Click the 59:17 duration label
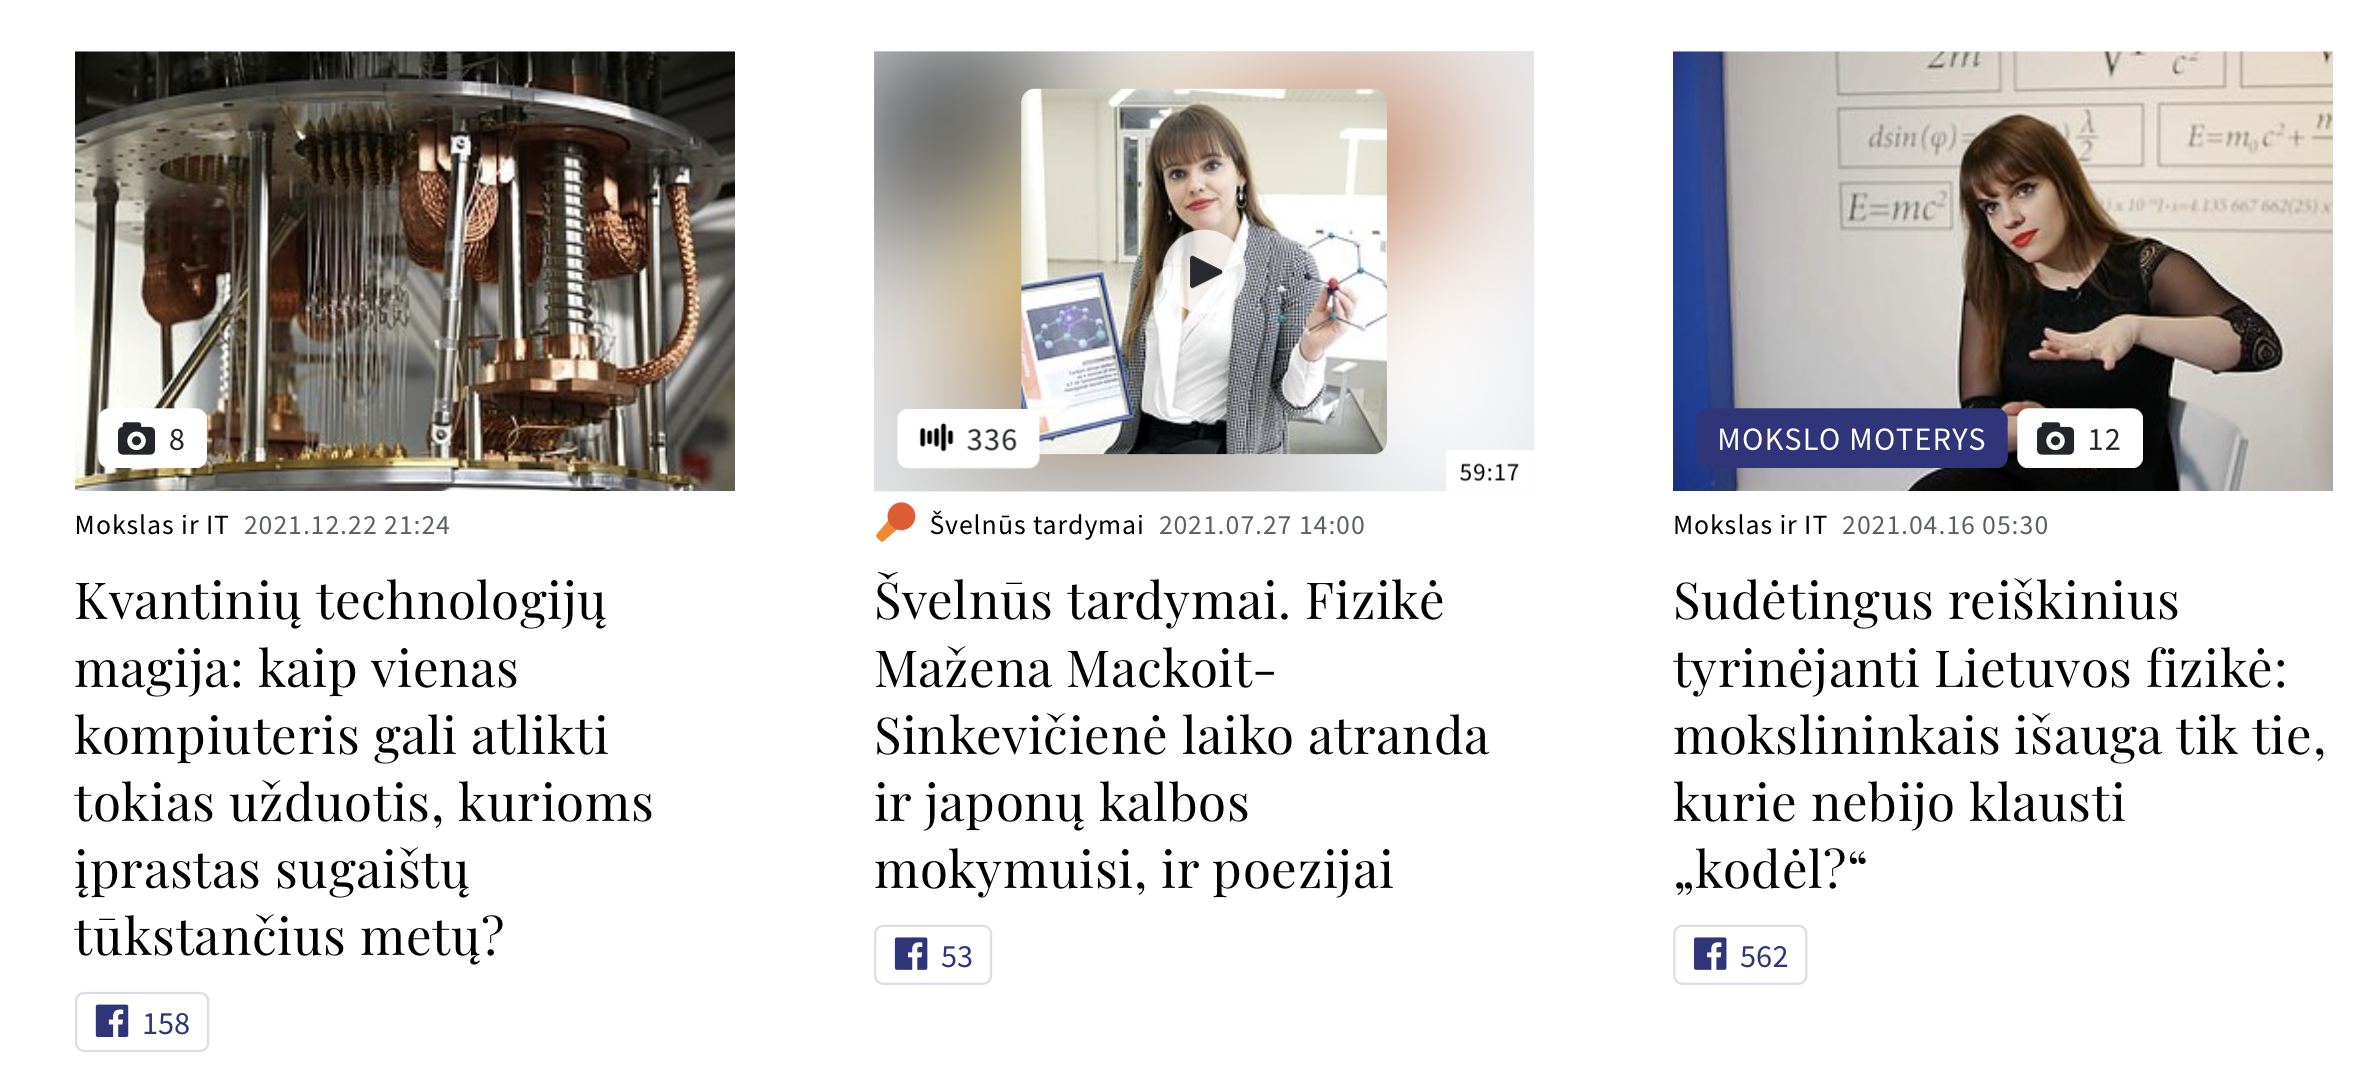2368x1074 pixels. click(x=1489, y=472)
